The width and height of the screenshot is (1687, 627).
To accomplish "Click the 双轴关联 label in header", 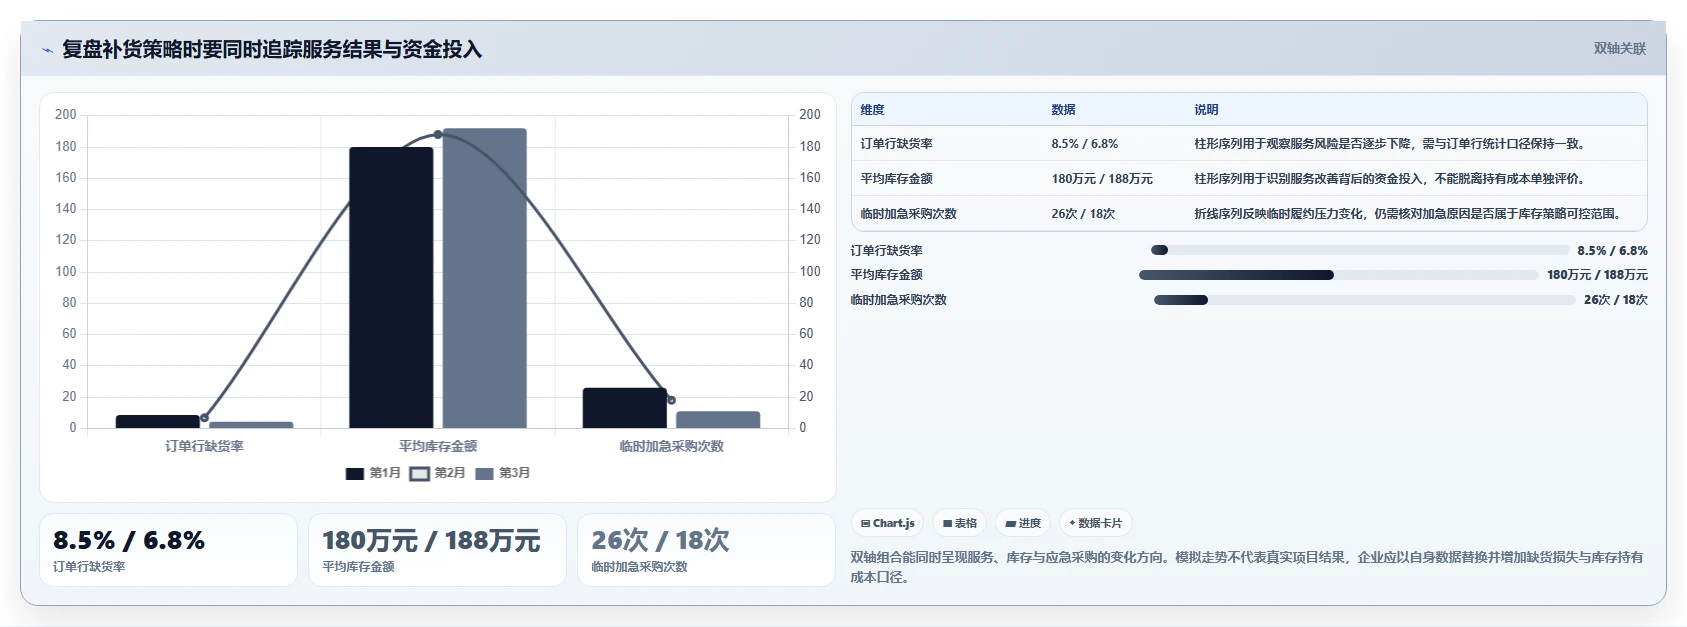I will pyautogui.click(x=1619, y=48).
